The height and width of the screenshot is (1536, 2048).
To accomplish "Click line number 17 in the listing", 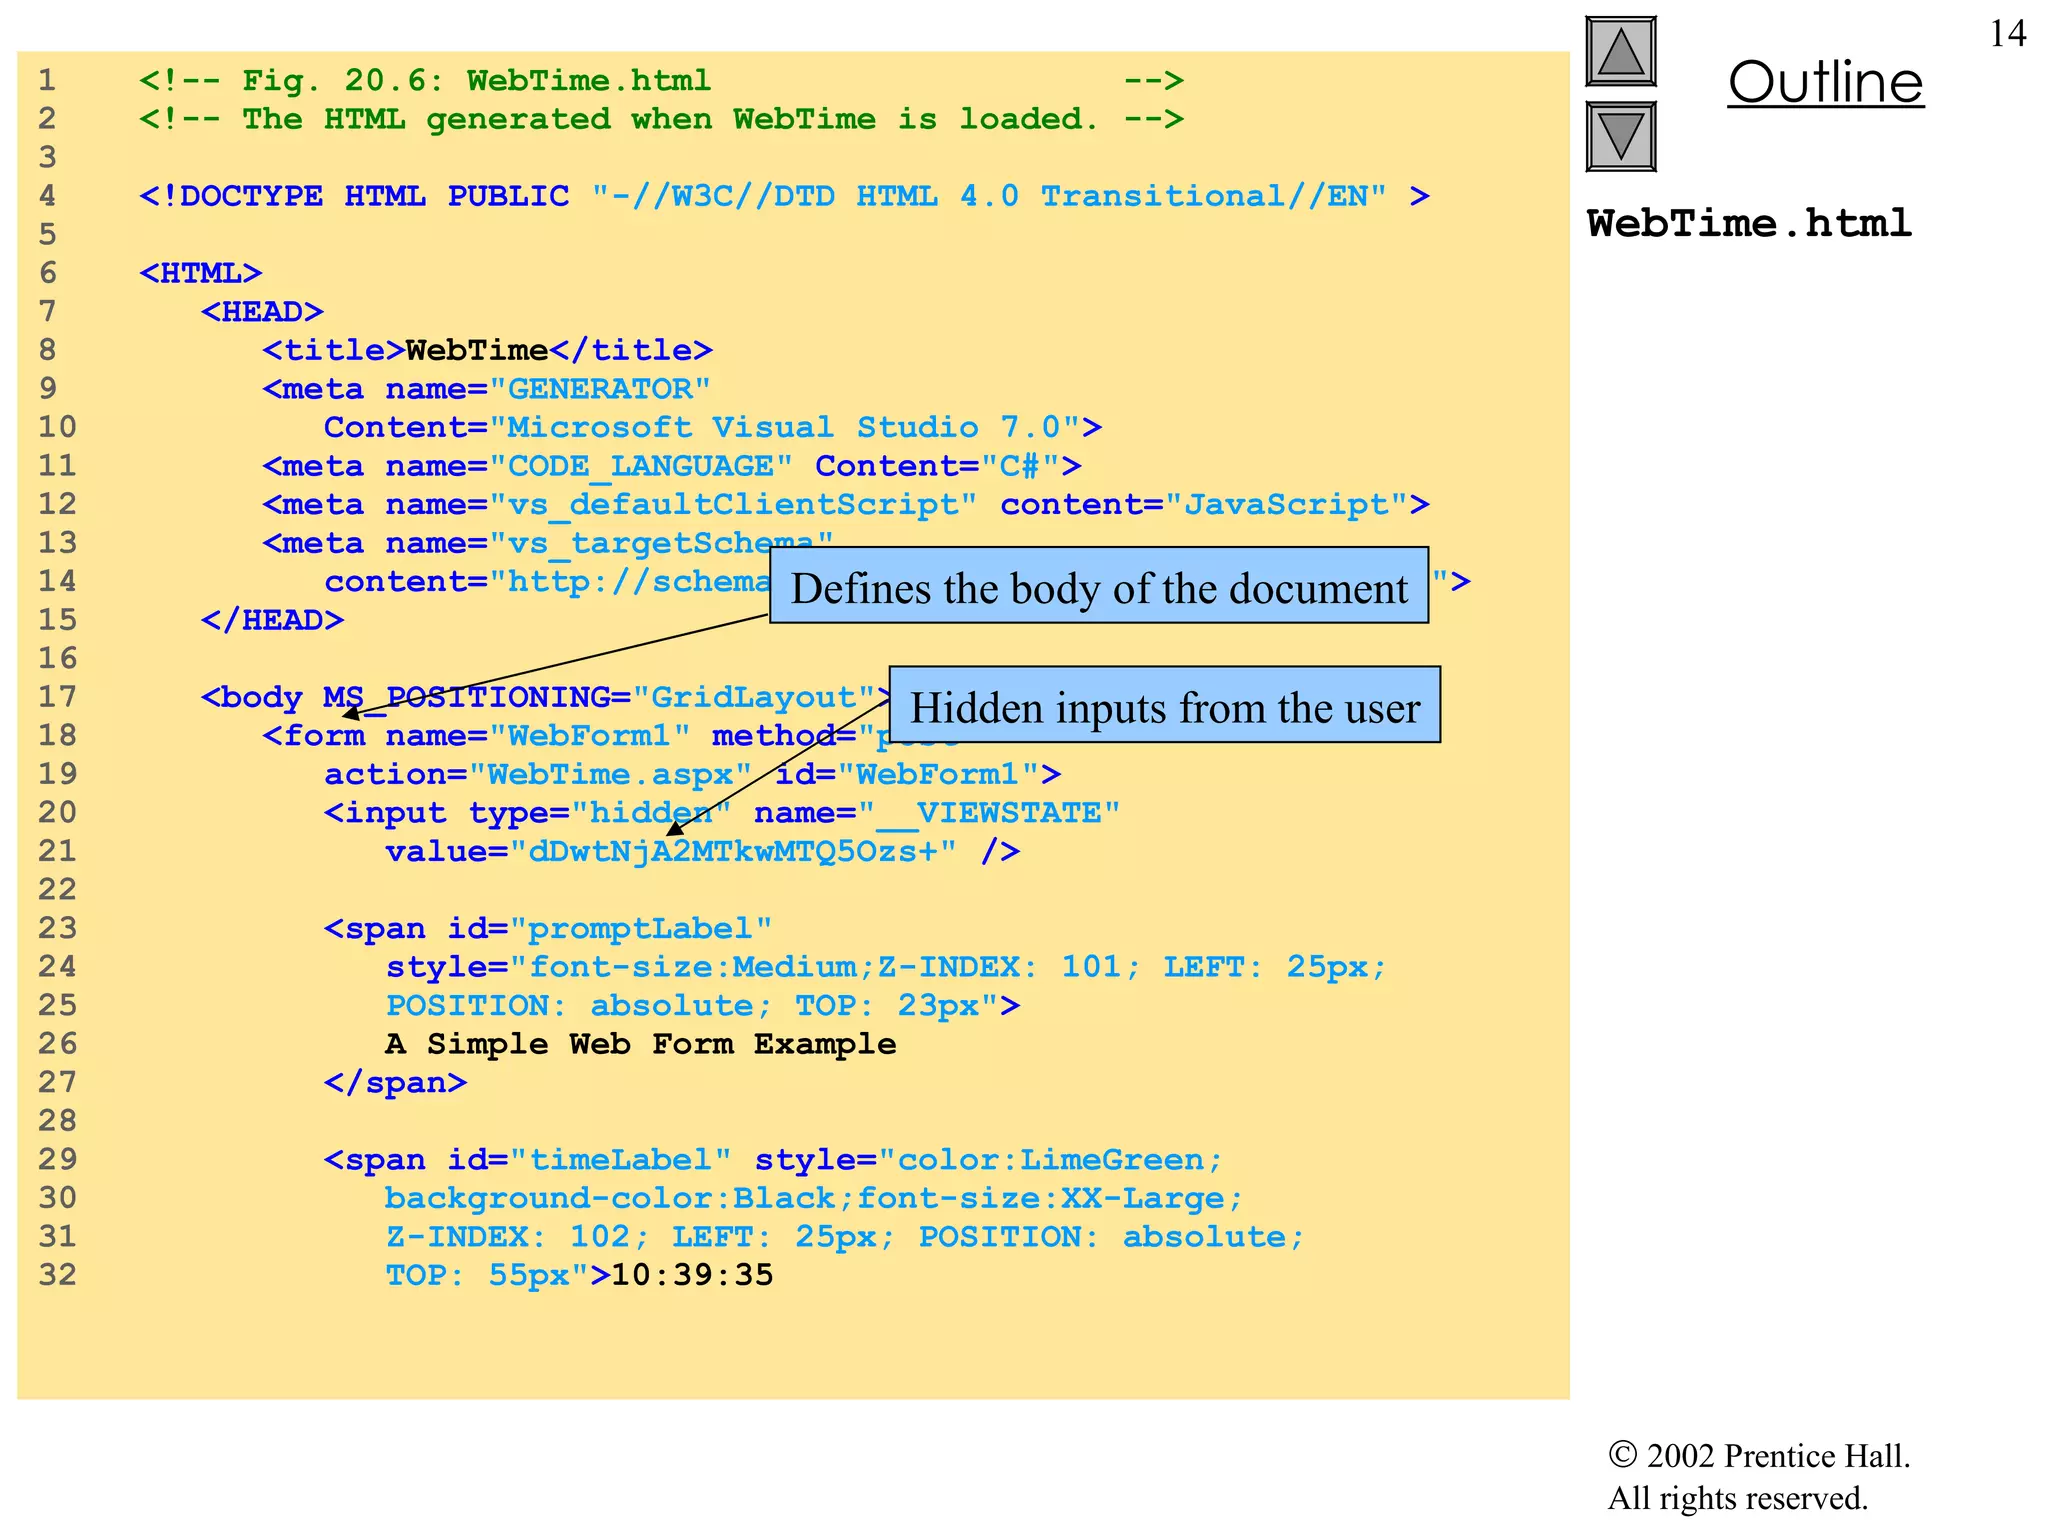I will (57, 697).
